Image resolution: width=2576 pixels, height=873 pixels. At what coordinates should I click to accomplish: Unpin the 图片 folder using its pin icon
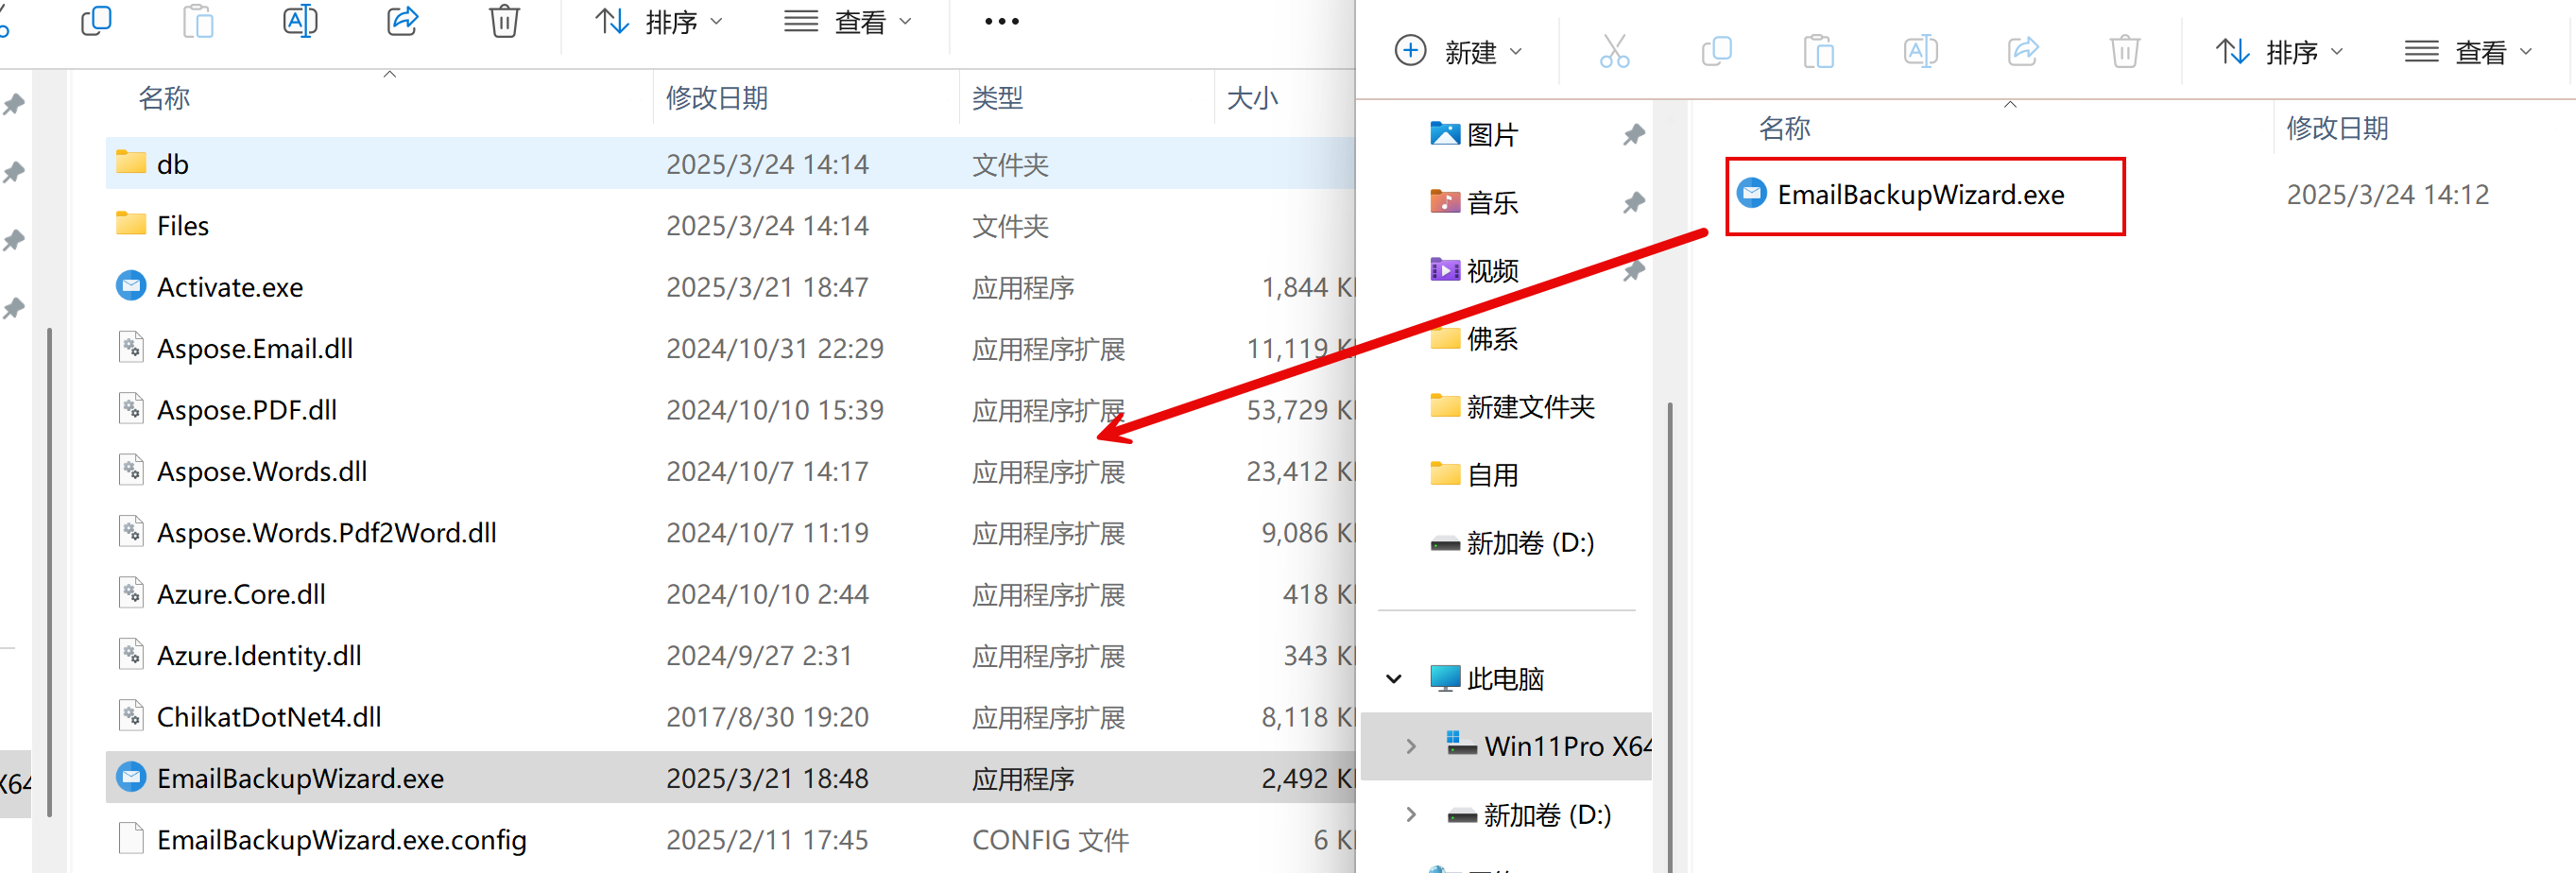pyautogui.click(x=1634, y=134)
